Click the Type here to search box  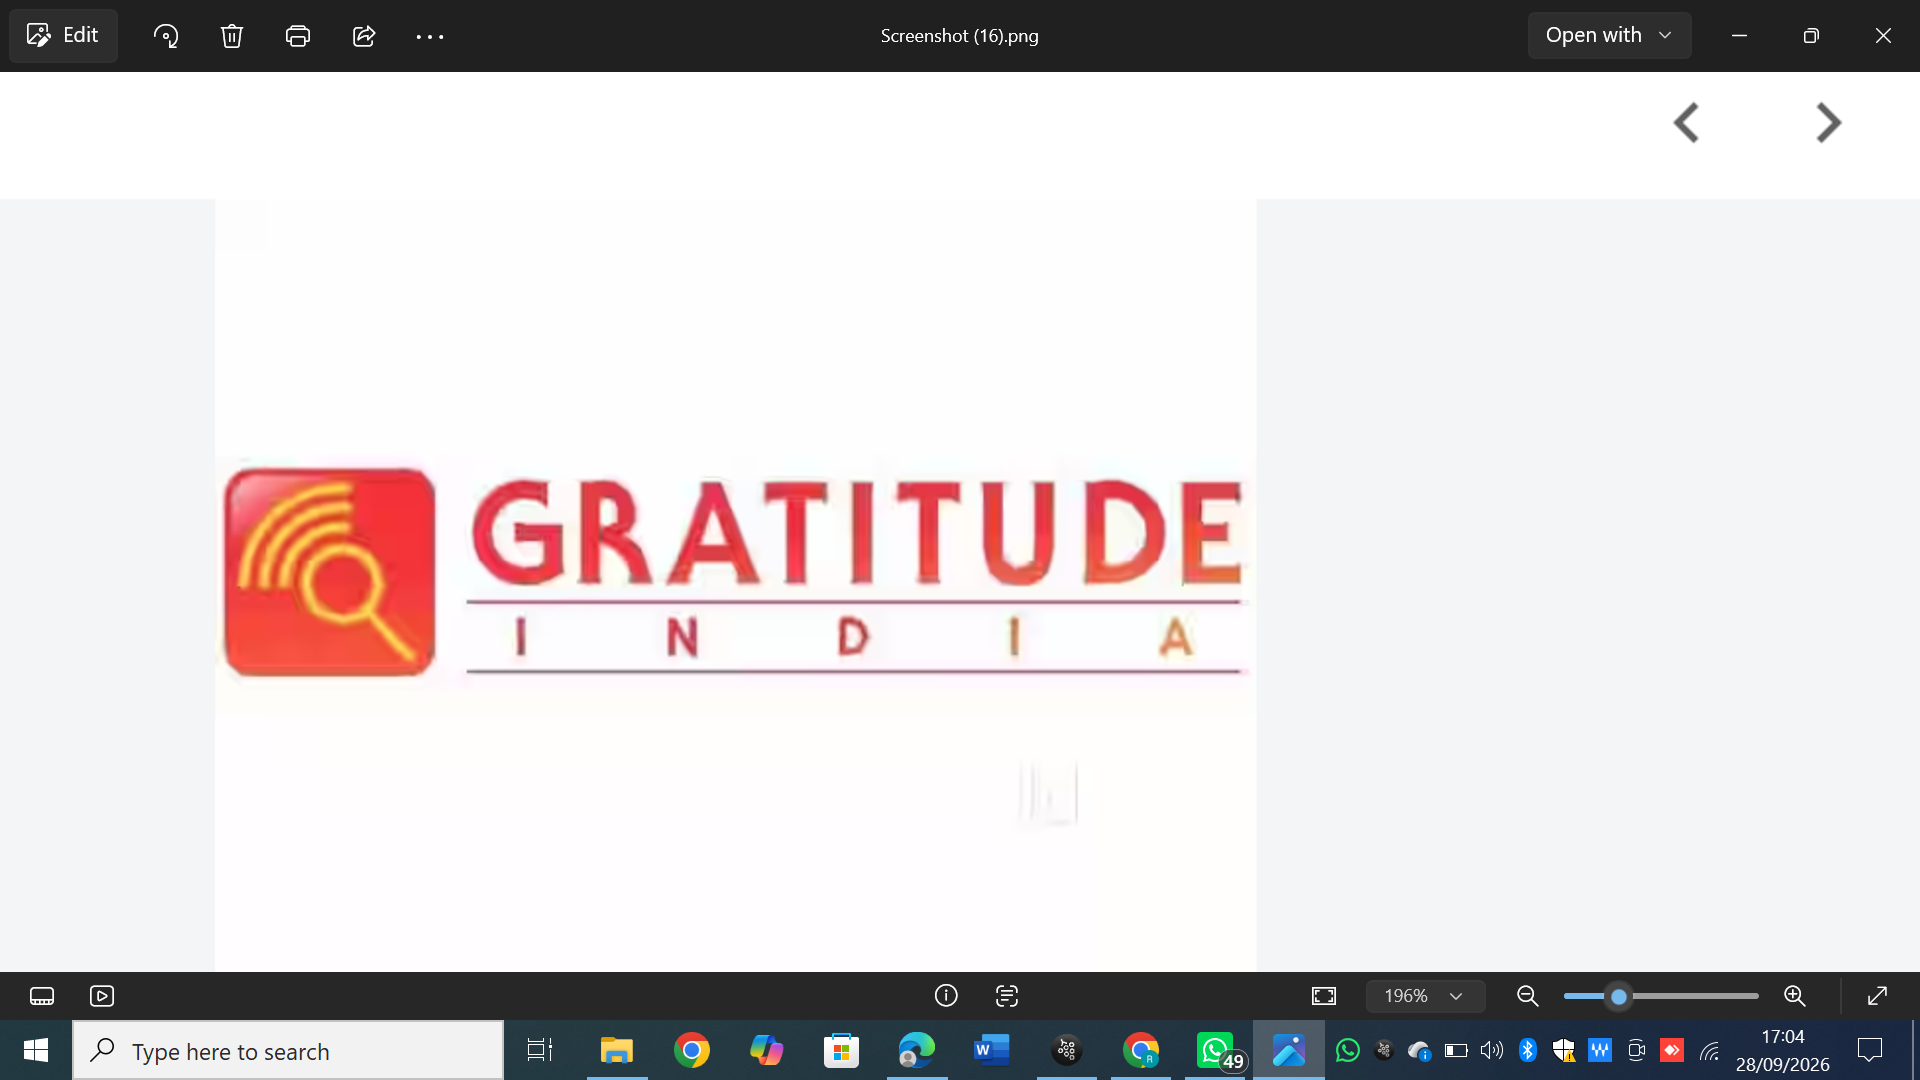click(288, 1051)
